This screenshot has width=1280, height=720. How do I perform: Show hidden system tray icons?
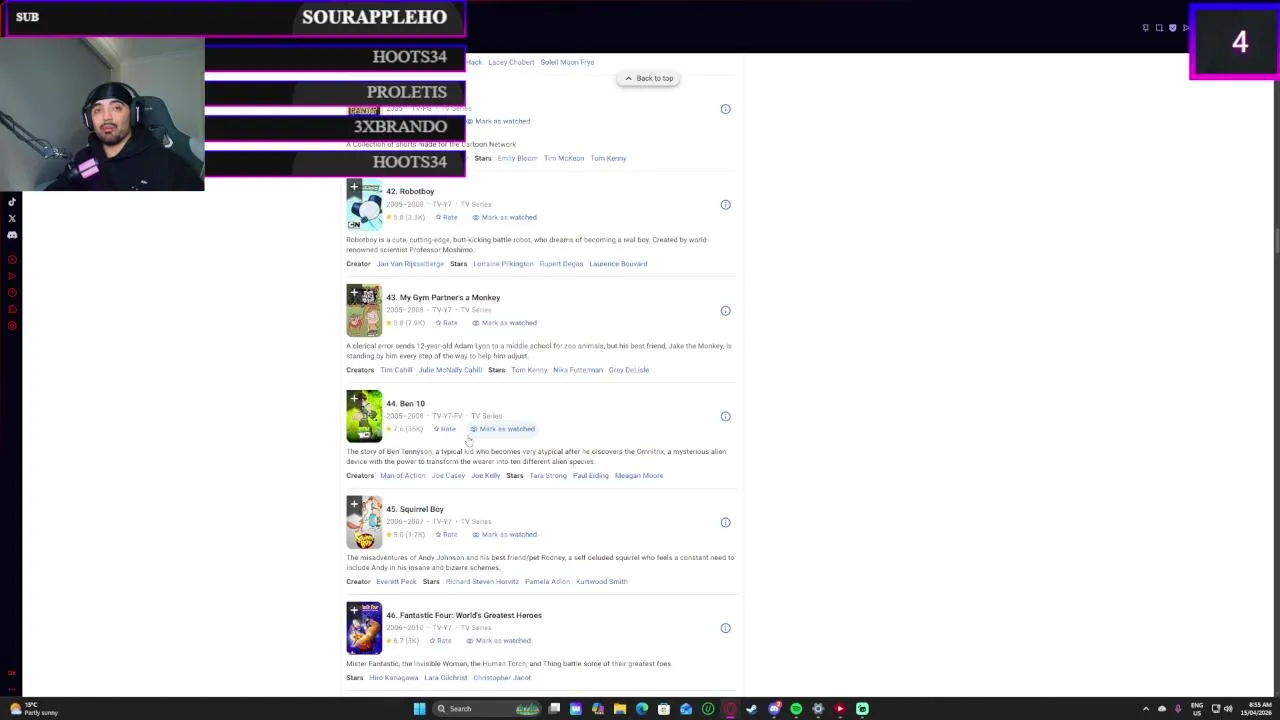tap(1146, 709)
